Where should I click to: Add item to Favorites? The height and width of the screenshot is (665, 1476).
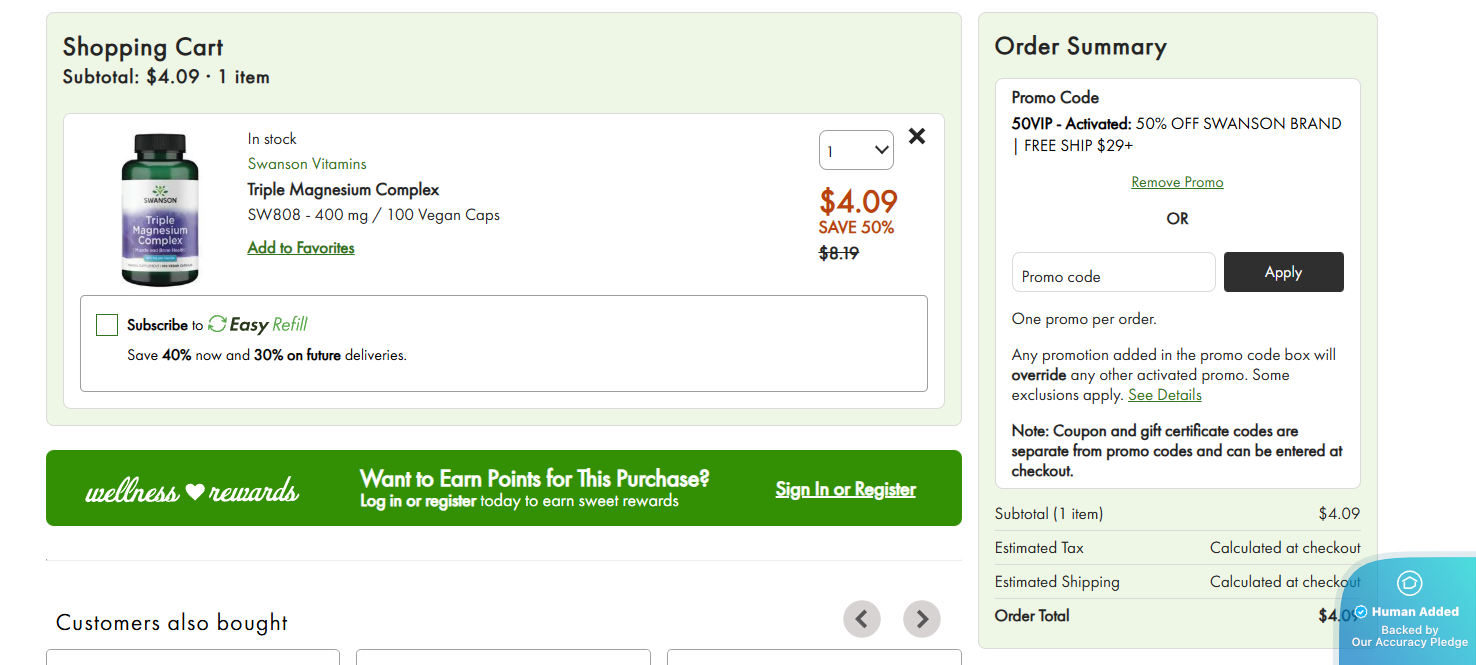coord(301,248)
